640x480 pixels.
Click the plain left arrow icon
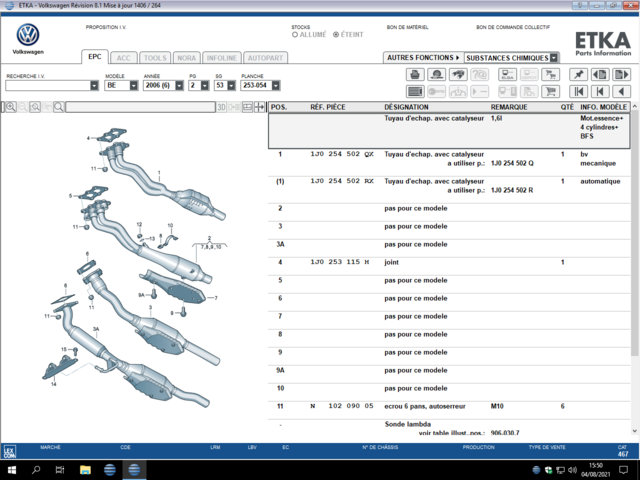pos(621,91)
